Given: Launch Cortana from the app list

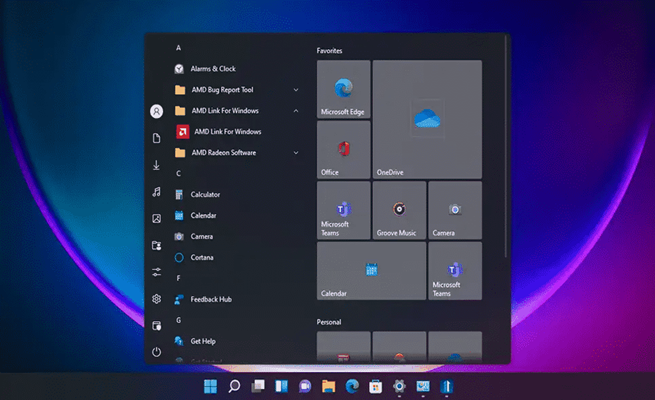Looking at the screenshot, I should [201, 257].
